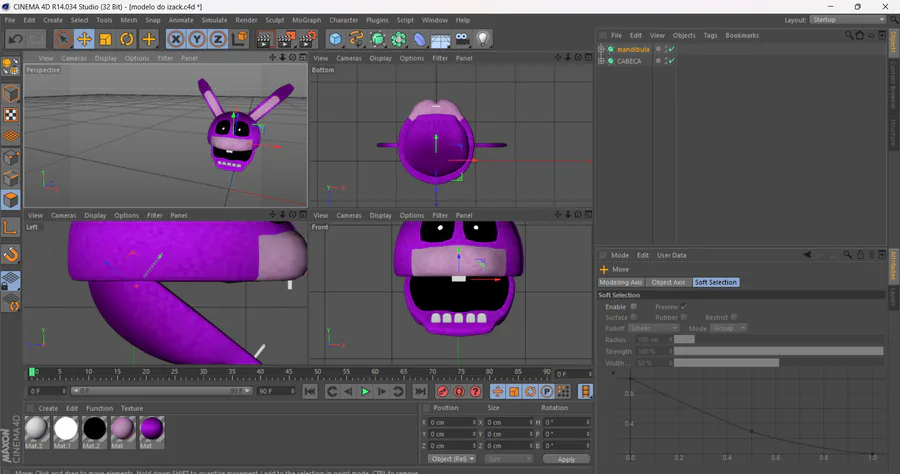Image resolution: width=900 pixels, height=474 pixels.
Task: Adjust the Radius slider
Action: tap(778, 339)
